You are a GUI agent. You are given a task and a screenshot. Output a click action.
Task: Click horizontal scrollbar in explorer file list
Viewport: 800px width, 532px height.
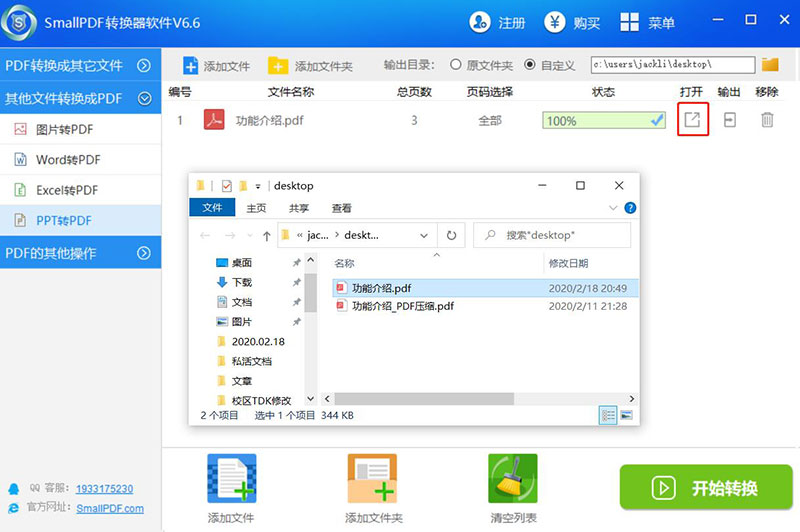424,398
